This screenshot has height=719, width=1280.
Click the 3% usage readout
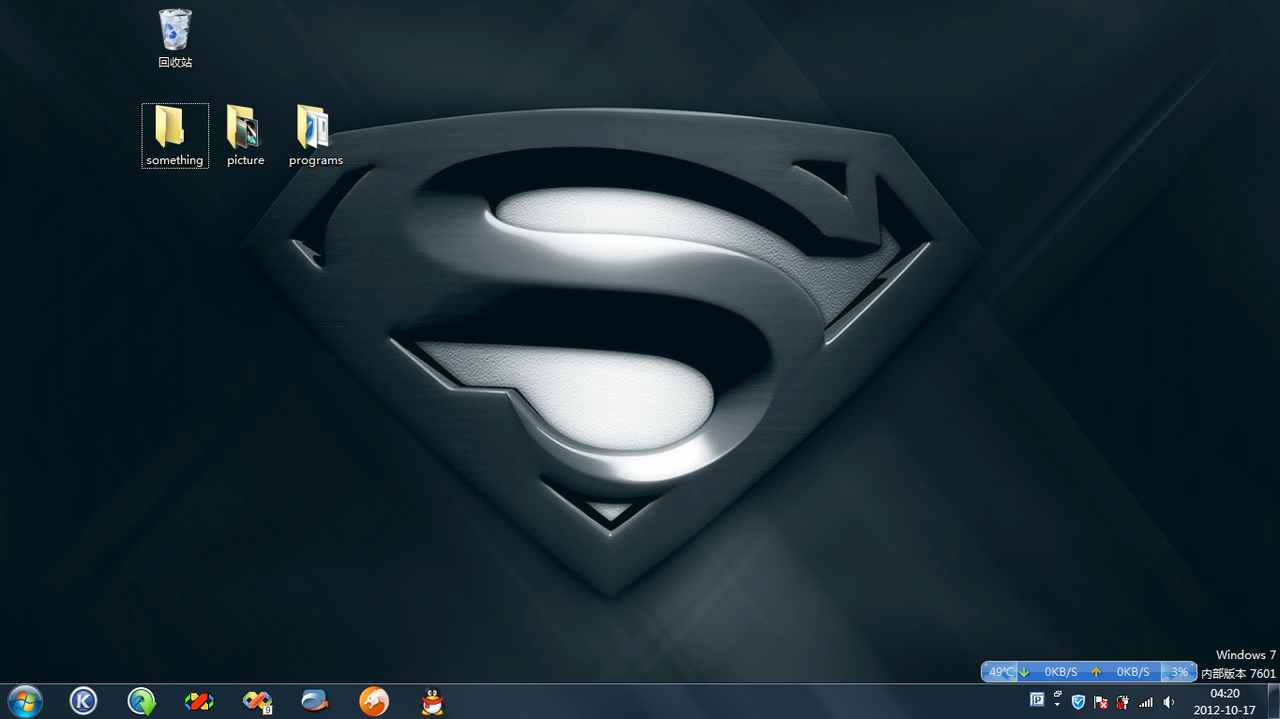coord(1179,672)
